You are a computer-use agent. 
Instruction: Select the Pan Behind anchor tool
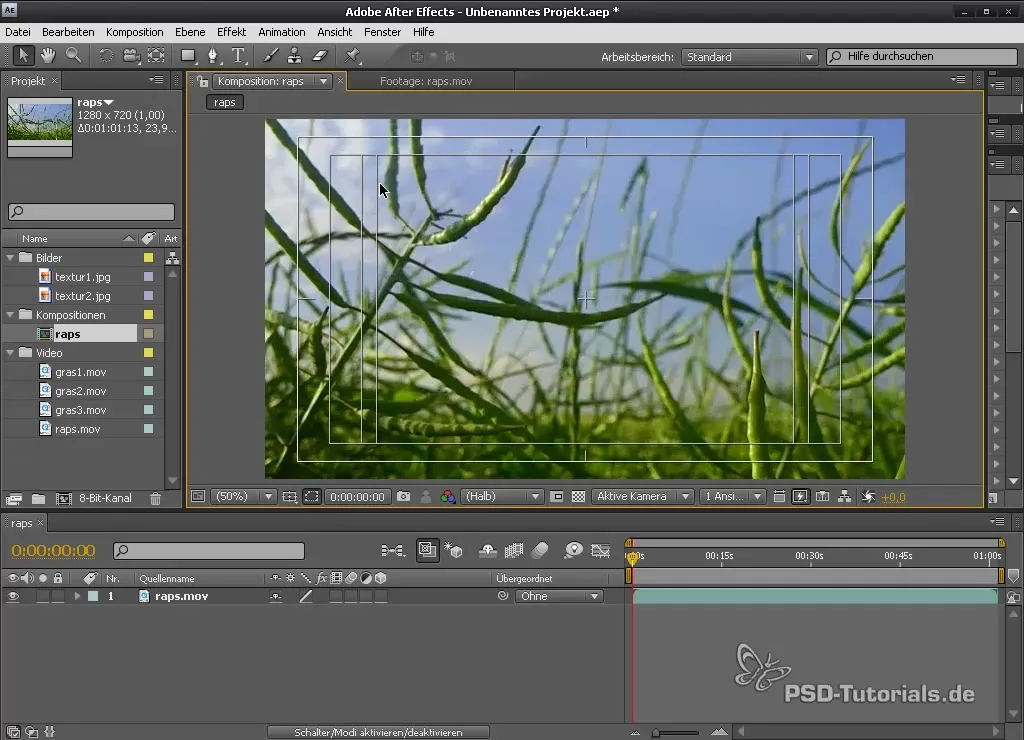(x=157, y=56)
